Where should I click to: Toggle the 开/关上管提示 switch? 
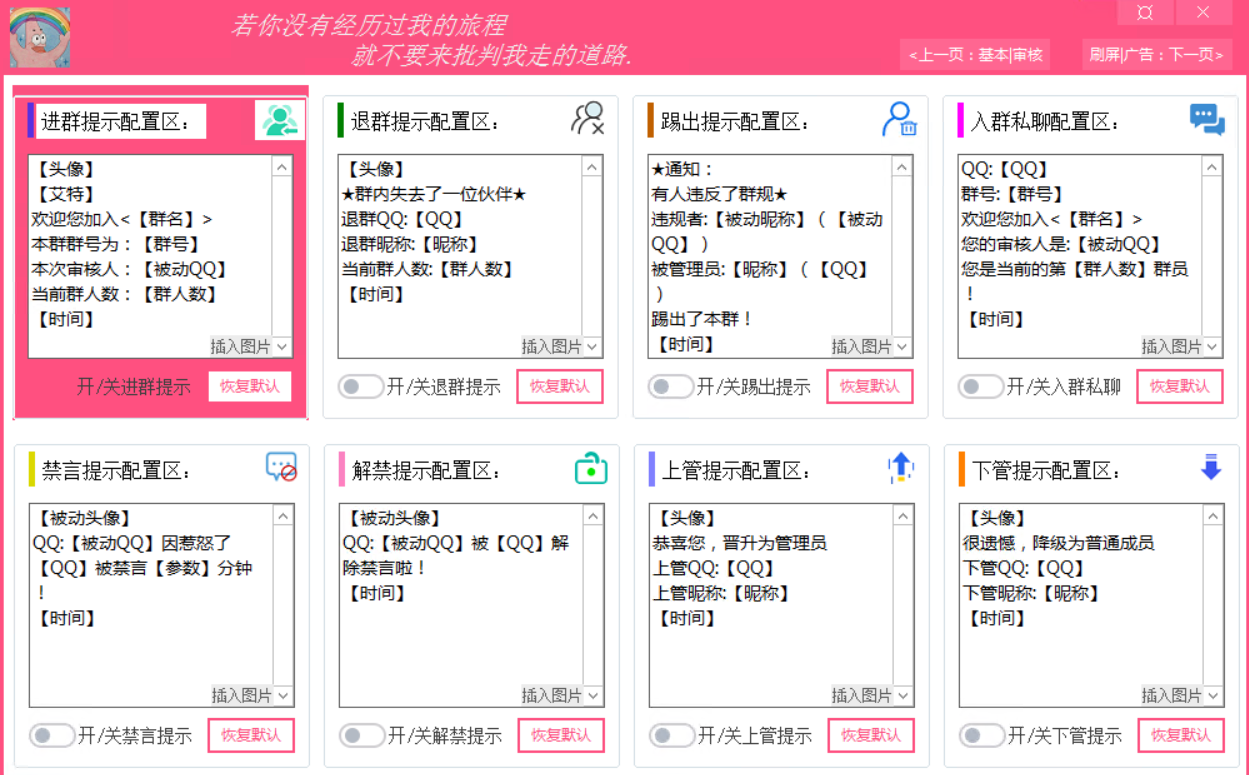click(671, 735)
